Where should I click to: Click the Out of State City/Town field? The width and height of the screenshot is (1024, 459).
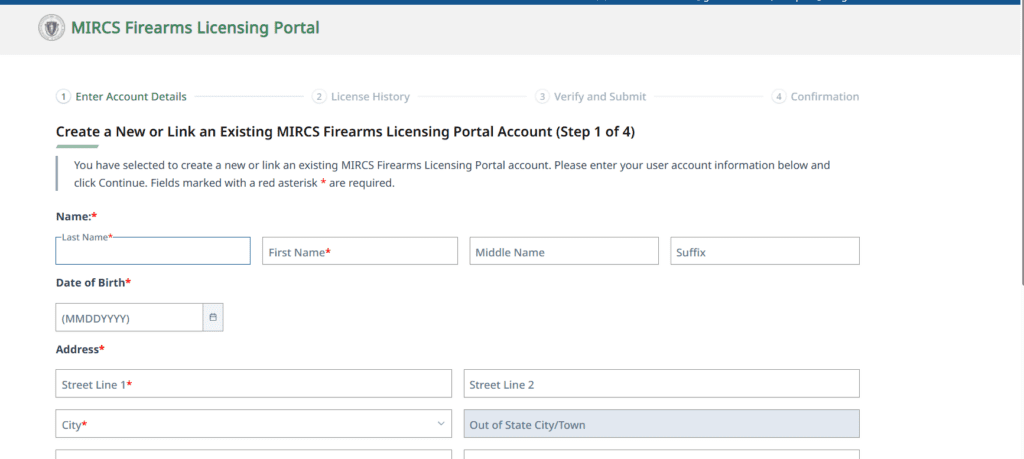tap(662, 424)
